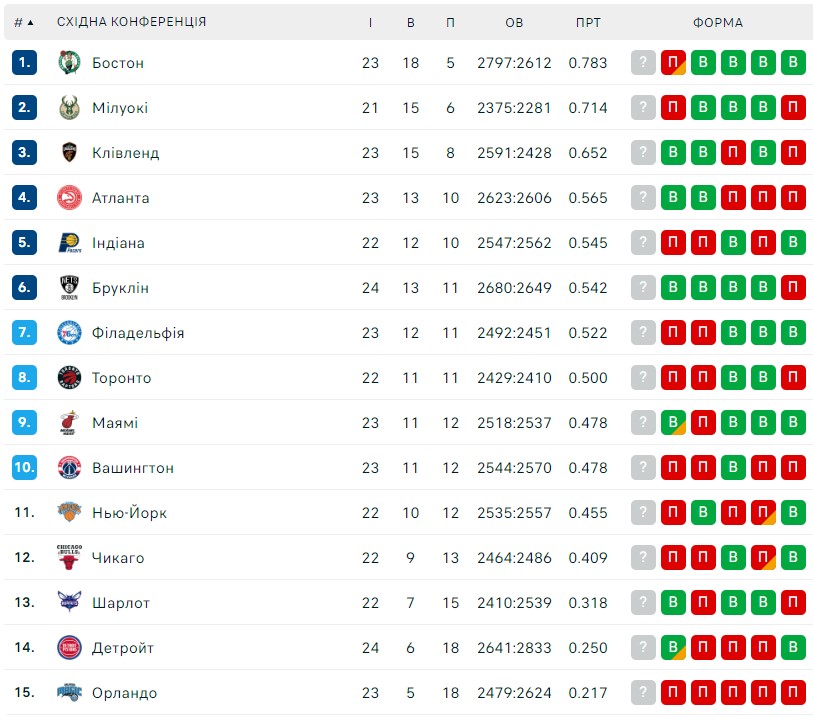Click the Chicago Bulls logo
Viewport: 813px width, 728px height.
tap(69, 557)
